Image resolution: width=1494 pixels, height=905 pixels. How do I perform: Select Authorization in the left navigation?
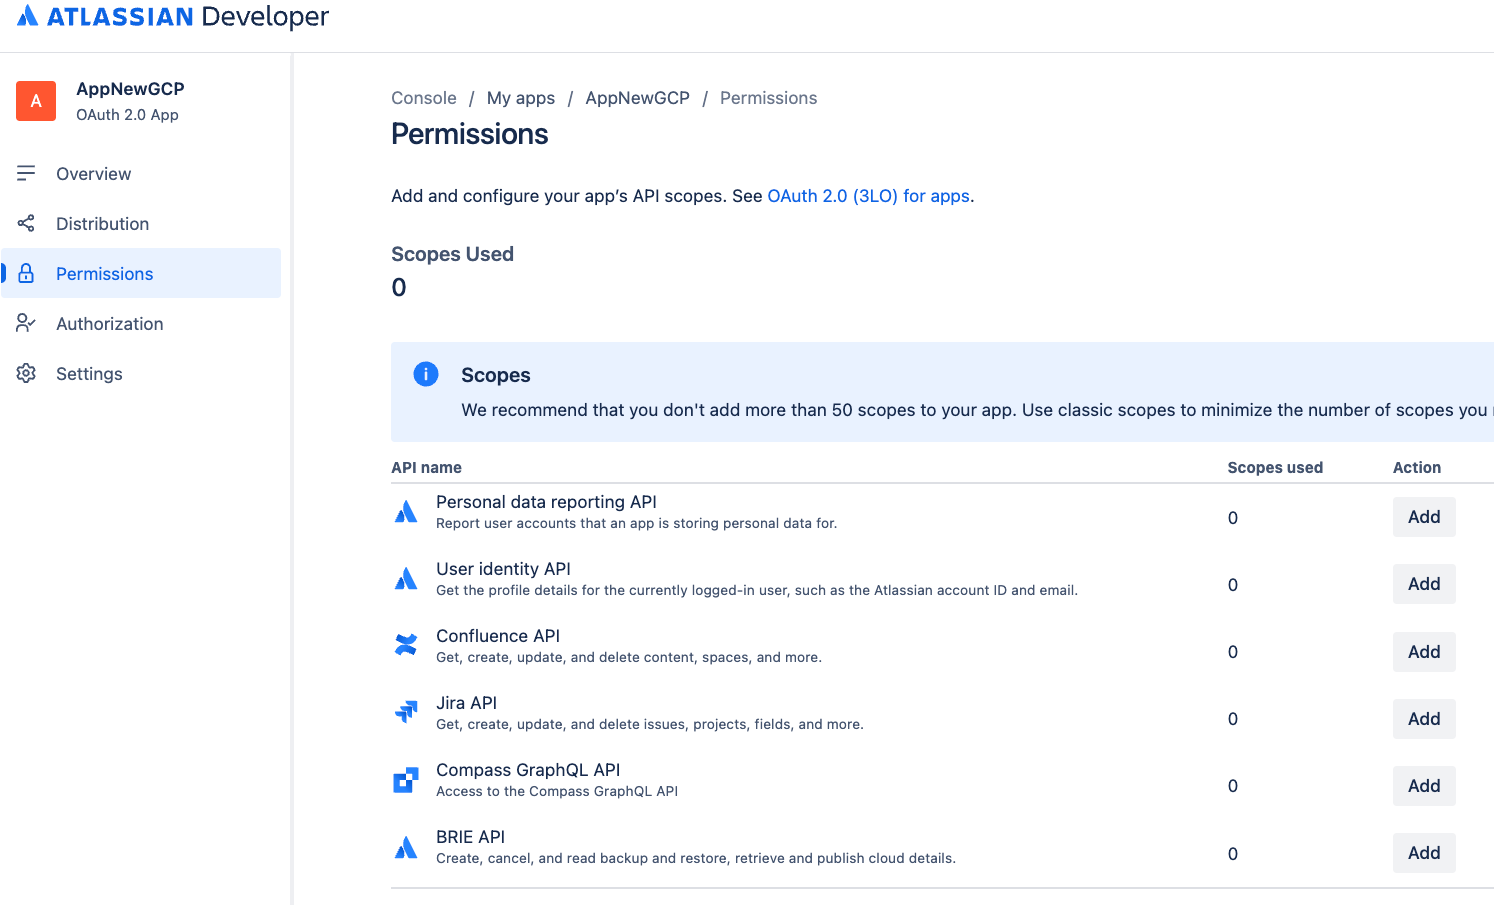(110, 323)
